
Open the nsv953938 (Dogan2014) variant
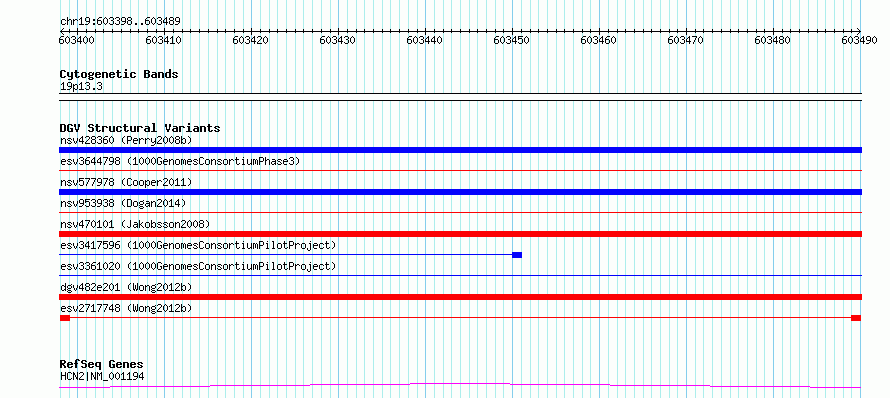click(x=123, y=203)
